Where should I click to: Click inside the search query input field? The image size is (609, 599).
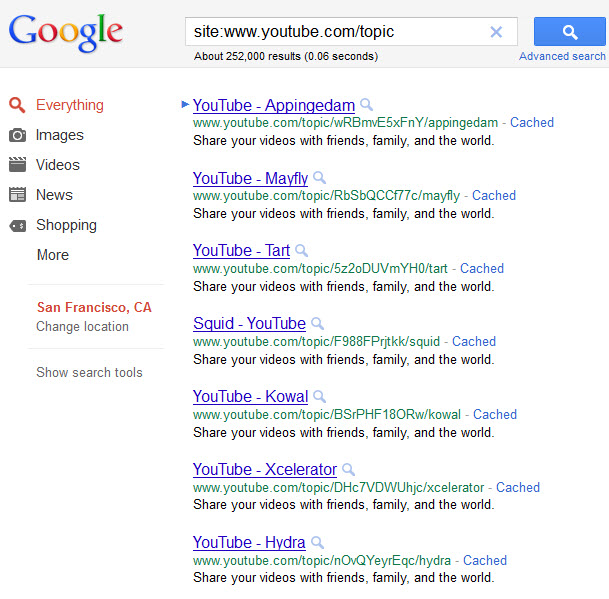338,31
